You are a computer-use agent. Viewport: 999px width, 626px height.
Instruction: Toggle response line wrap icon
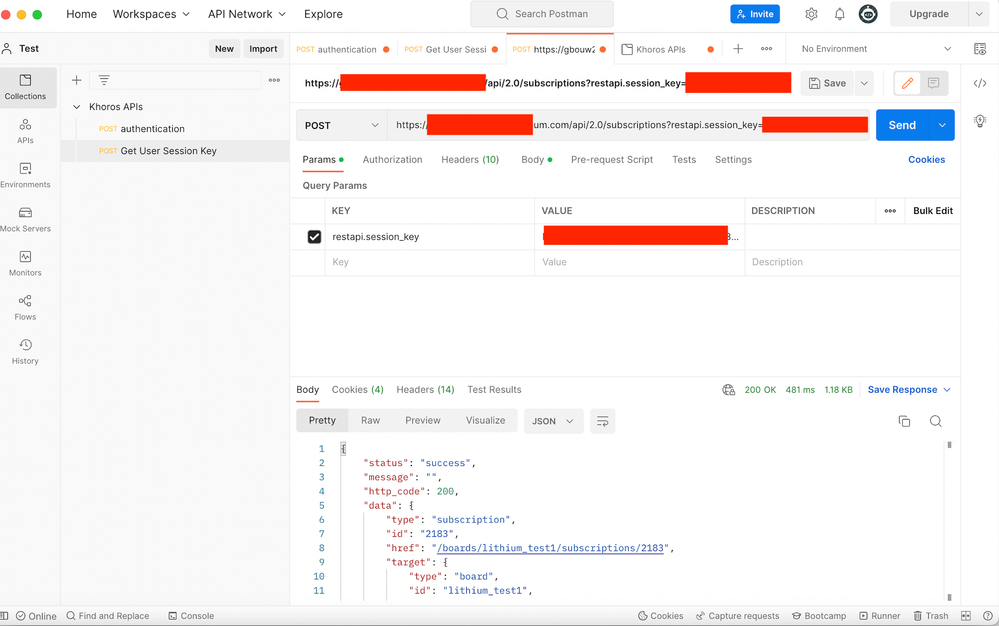pyautogui.click(x=602, y=421)
